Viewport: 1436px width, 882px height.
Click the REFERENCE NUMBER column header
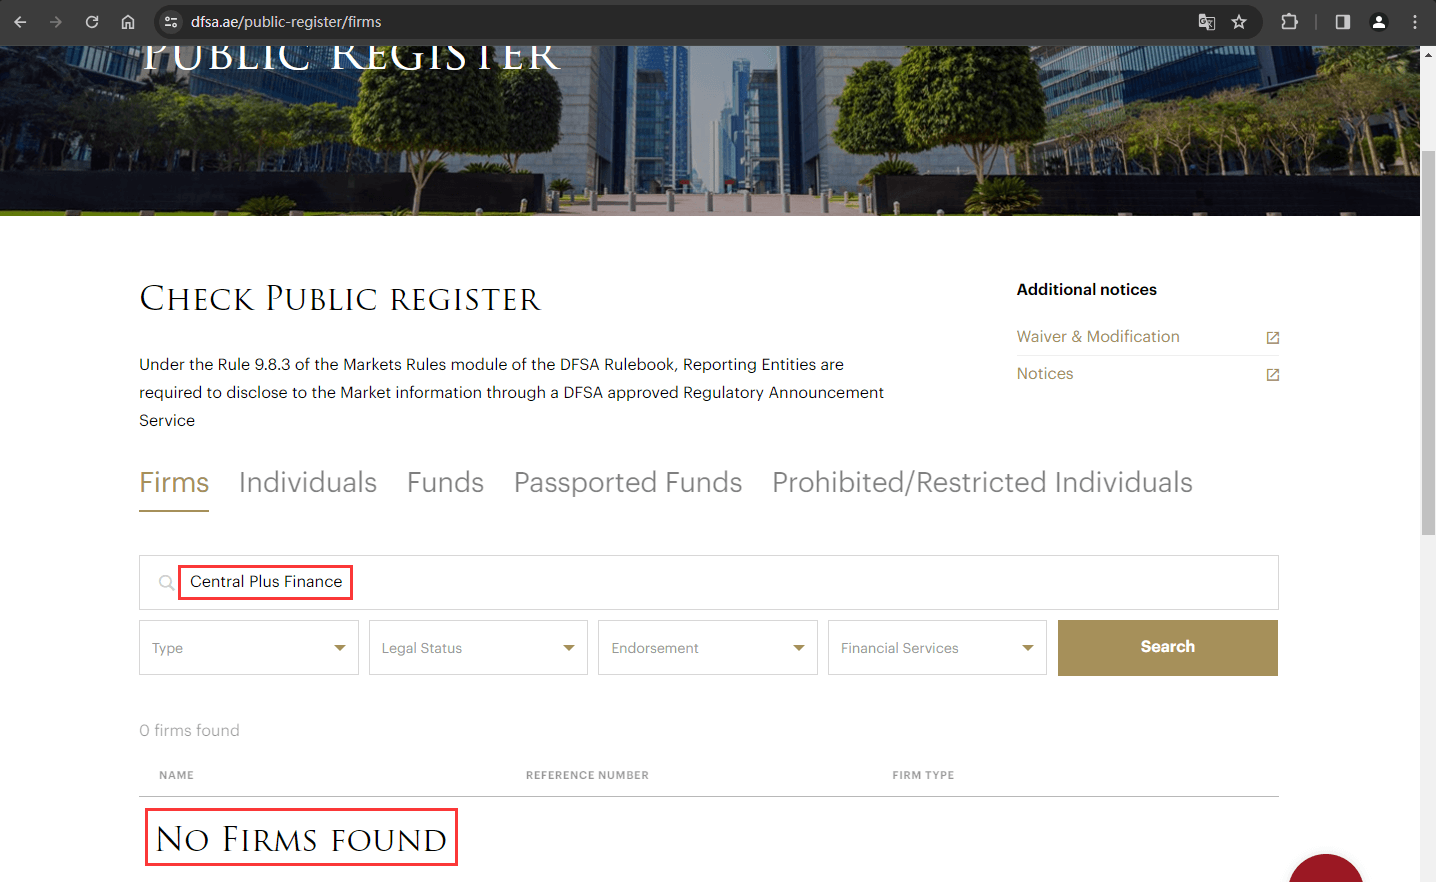(x=587, y=775)
